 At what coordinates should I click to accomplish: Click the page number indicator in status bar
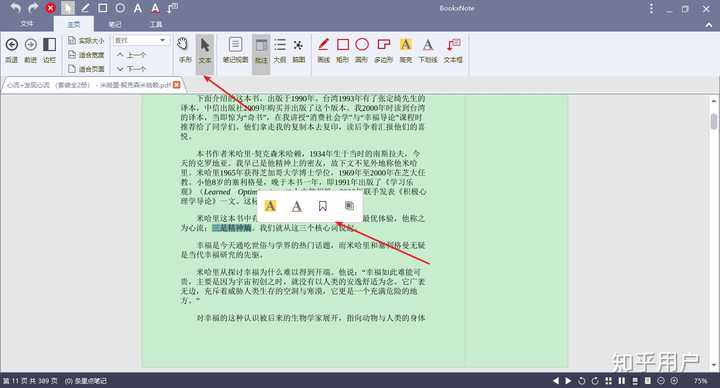[30, 381]
